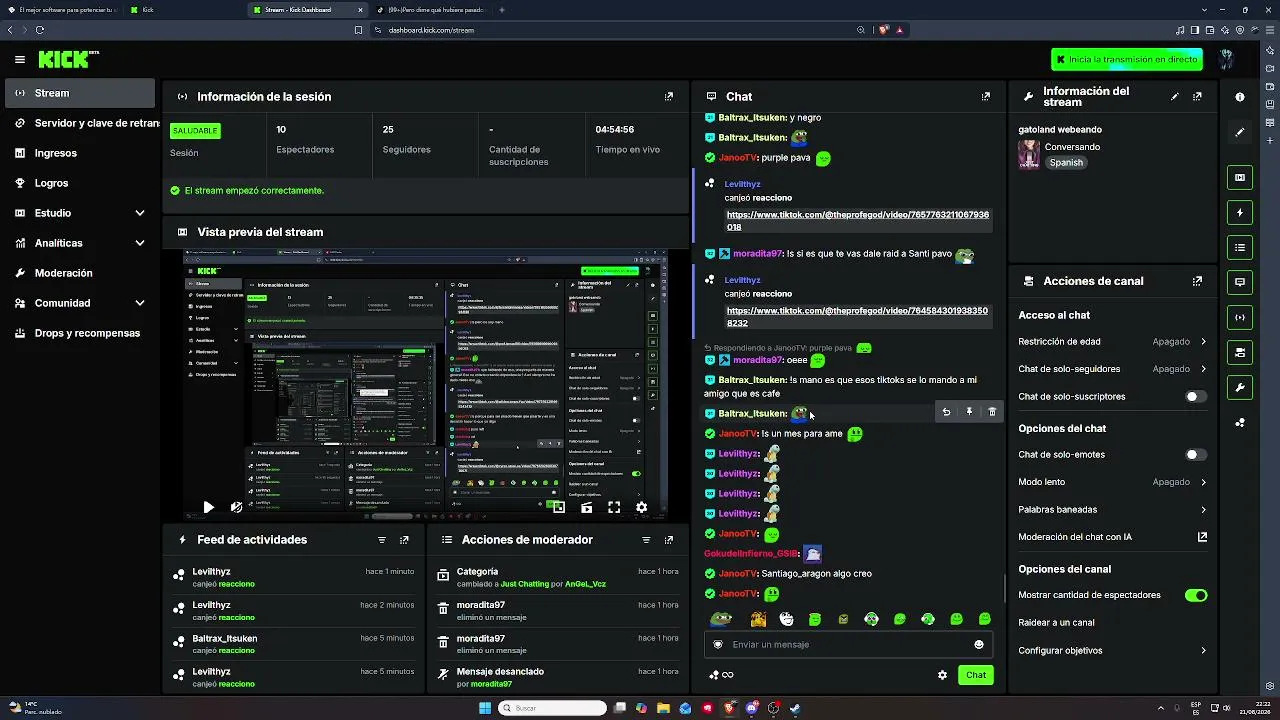Open Servidor y clave de retransmisión page
1280x720 pixels.
click(80, 123)
